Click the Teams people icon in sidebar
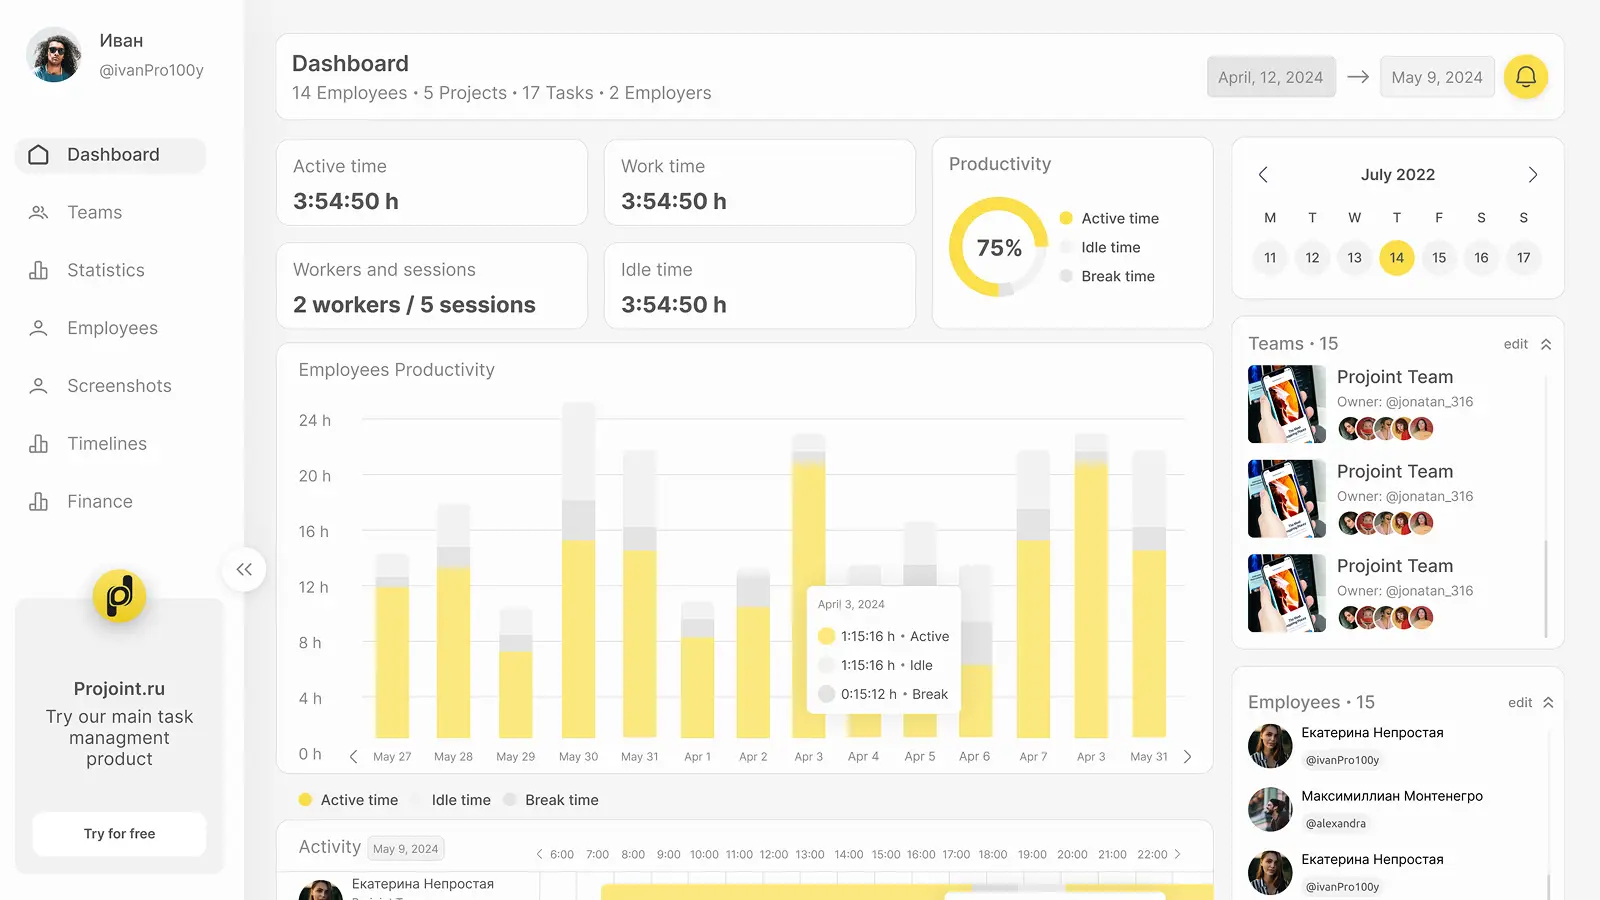 39,213
